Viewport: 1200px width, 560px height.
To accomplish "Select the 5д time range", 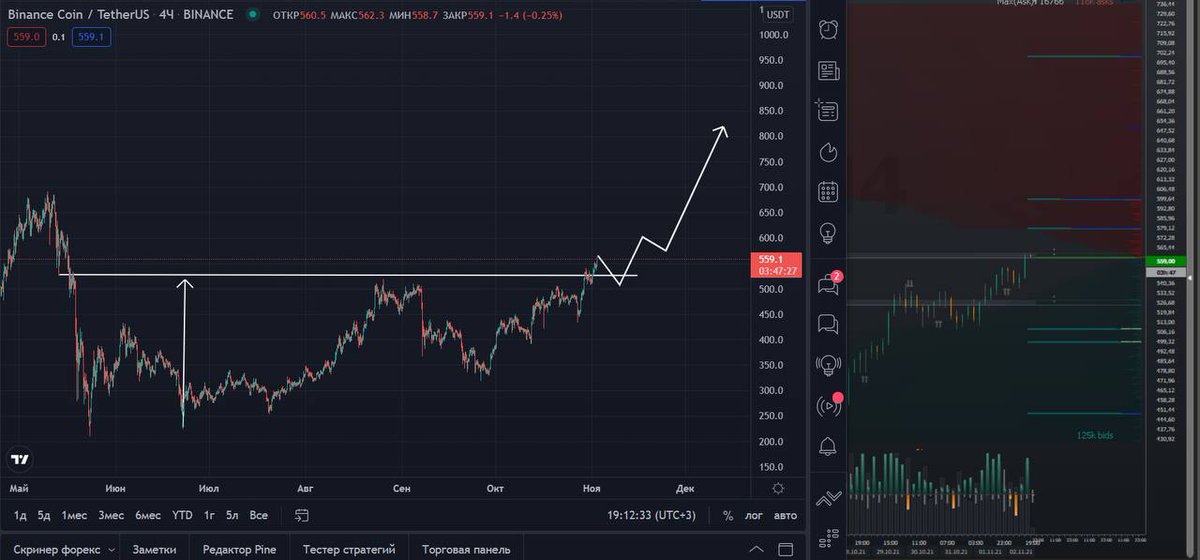I will click(44, 515).
